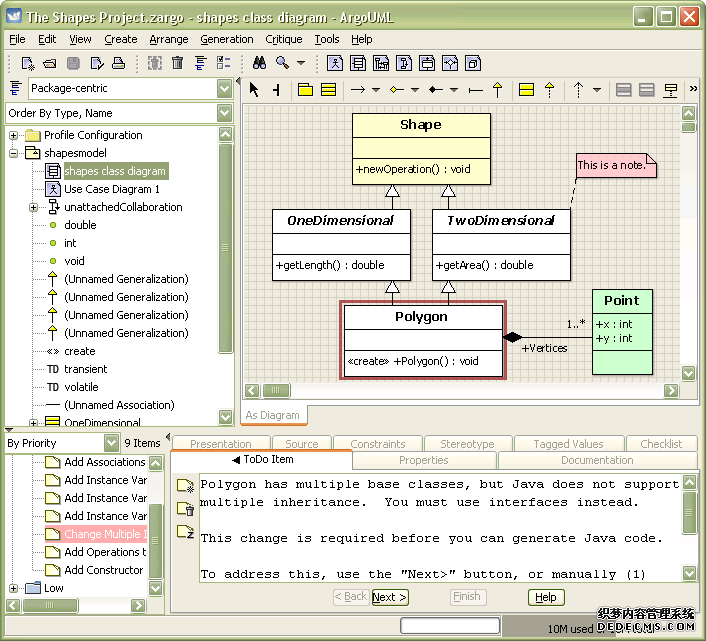Click the New ToDo Item icon
The width and height of the screenshot is (706, 641).
pos(185,486)
